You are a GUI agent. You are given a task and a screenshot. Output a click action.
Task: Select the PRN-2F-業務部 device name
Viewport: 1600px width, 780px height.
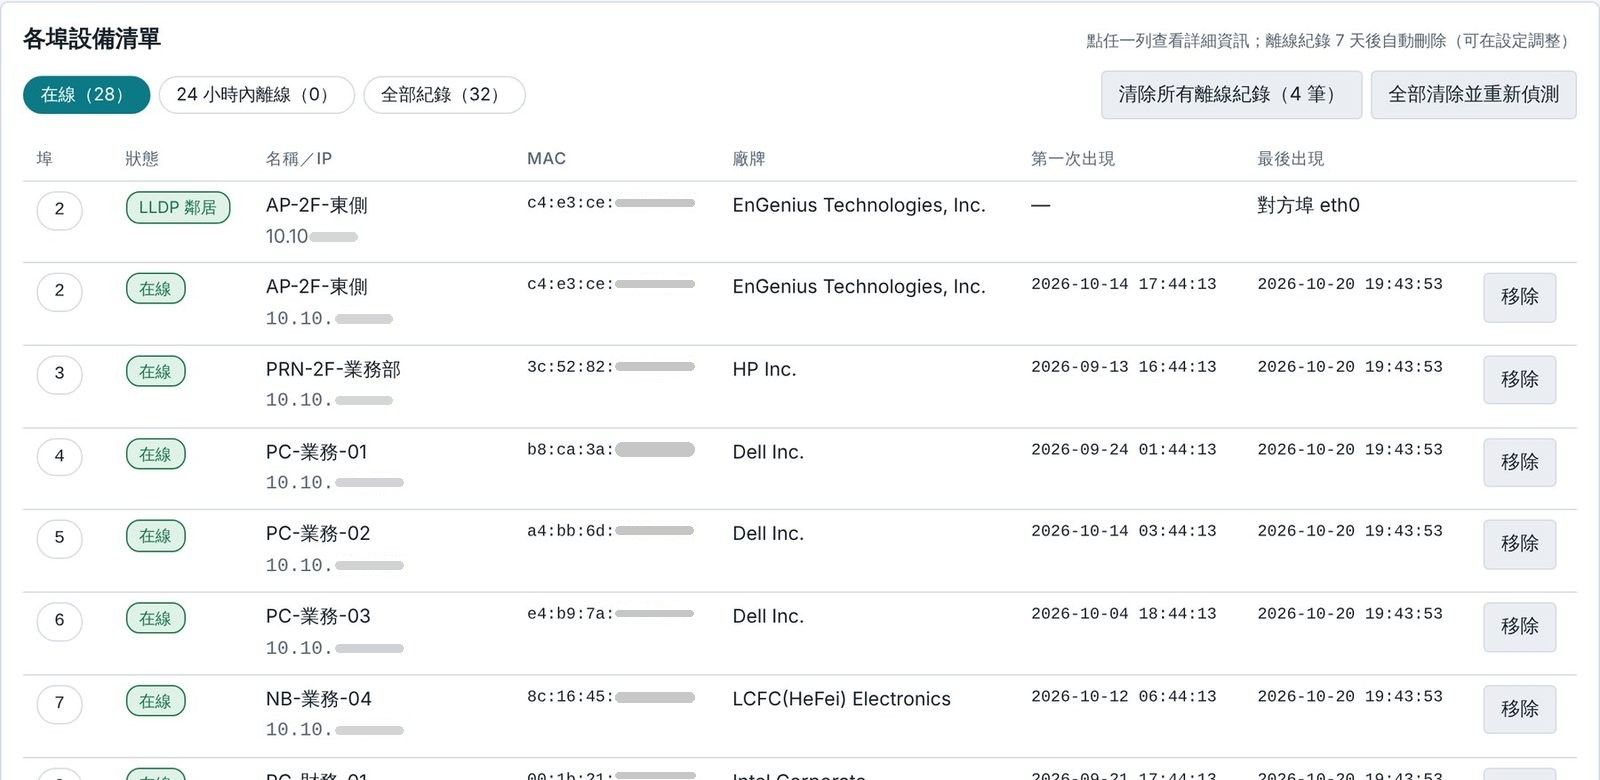point(333,370)
